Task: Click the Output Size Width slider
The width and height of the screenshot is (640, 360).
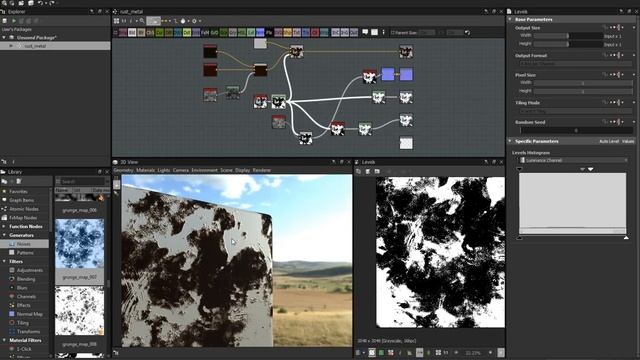Action: point(568,36)
